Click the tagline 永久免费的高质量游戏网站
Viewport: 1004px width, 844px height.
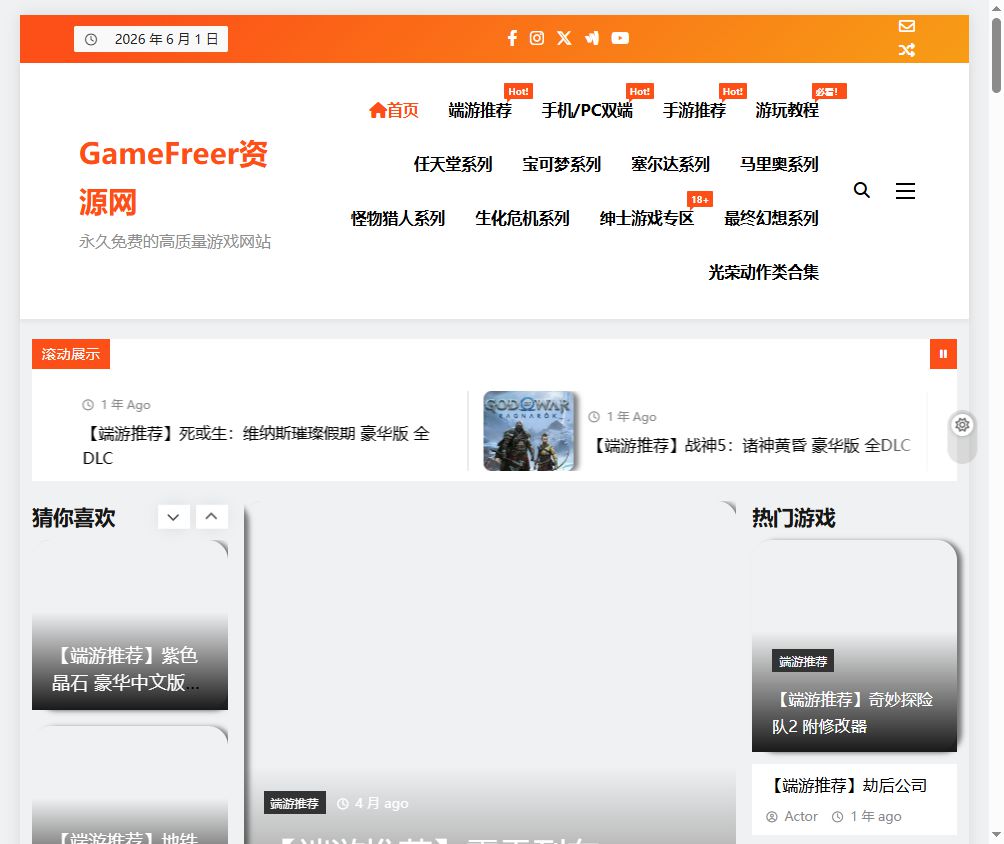(175, 241)
